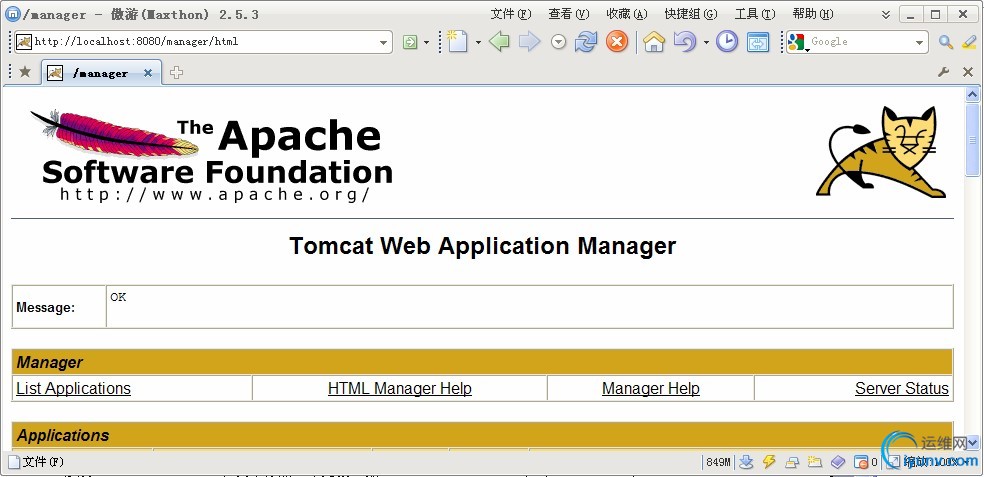Click the Tomcat Web Application Manager heading

tap(483, 245)
